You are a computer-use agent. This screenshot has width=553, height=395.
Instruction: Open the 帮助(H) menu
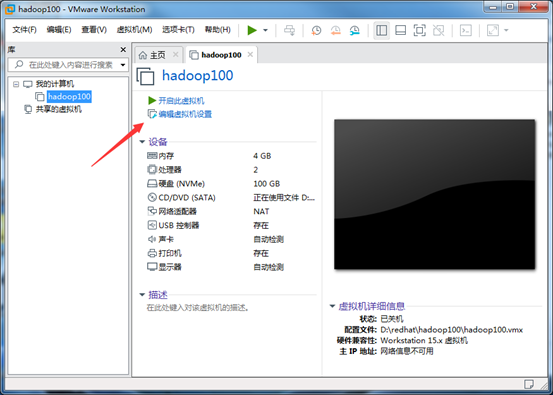point(218,30)
